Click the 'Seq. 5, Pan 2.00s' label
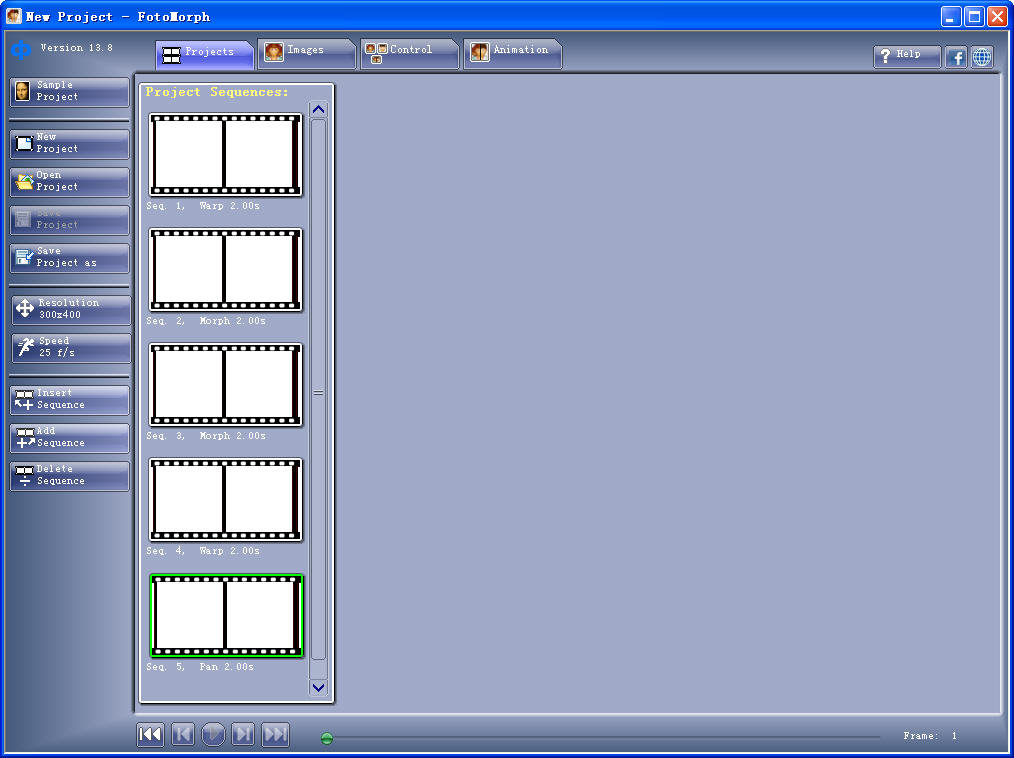Screen dimensions: 1014x758 pos(200,667)
